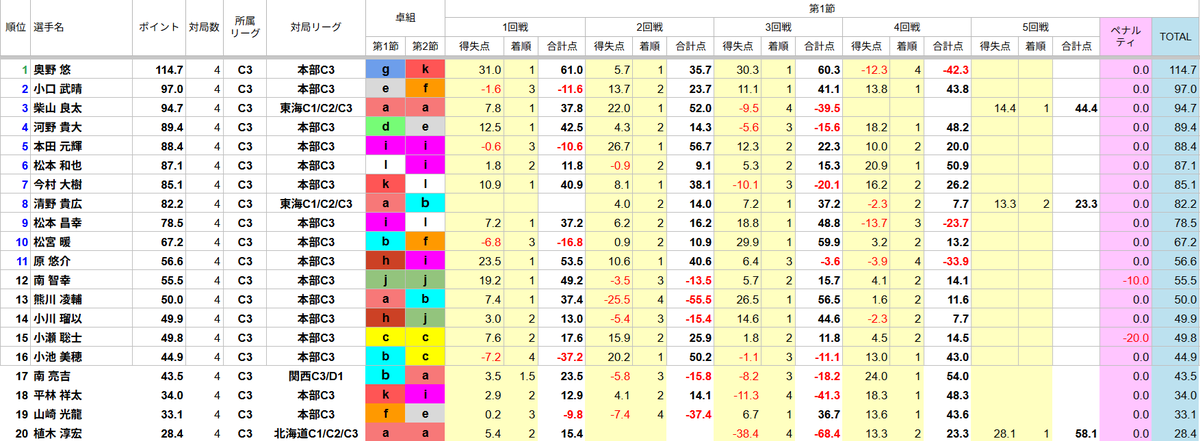Click the ポイント column header
1200x441 pixels.
click(x=159, y=29)
